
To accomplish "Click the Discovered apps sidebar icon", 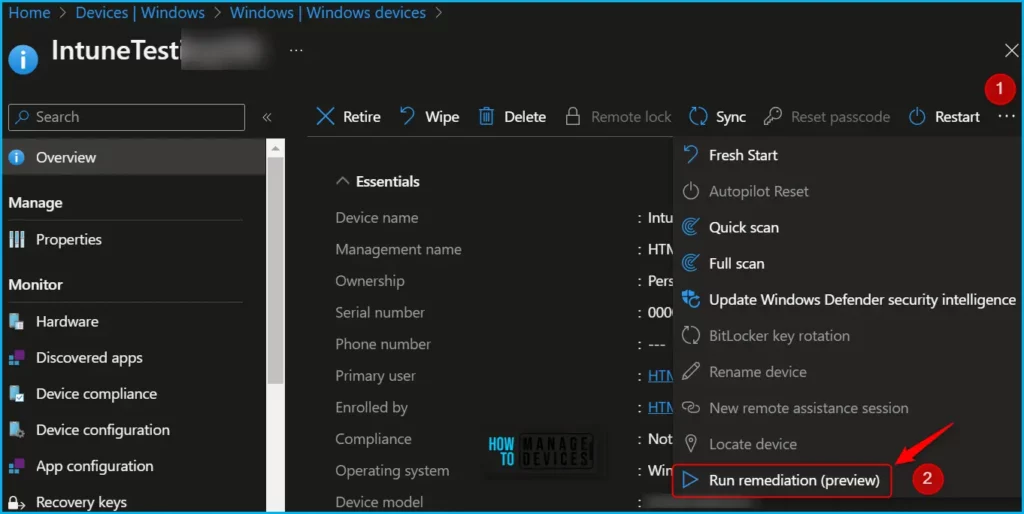I will pos(16,357).
